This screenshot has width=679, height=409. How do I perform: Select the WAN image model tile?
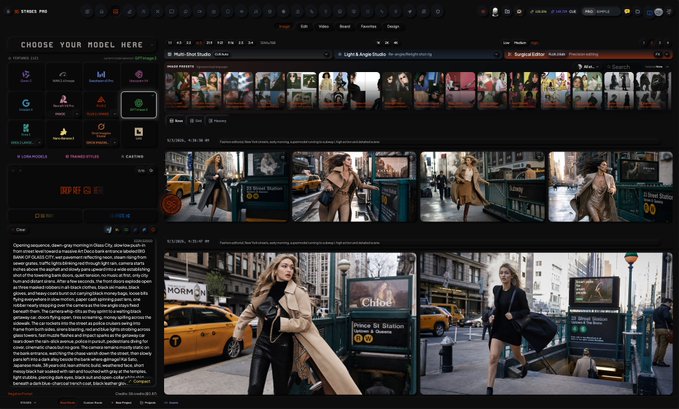63,75
